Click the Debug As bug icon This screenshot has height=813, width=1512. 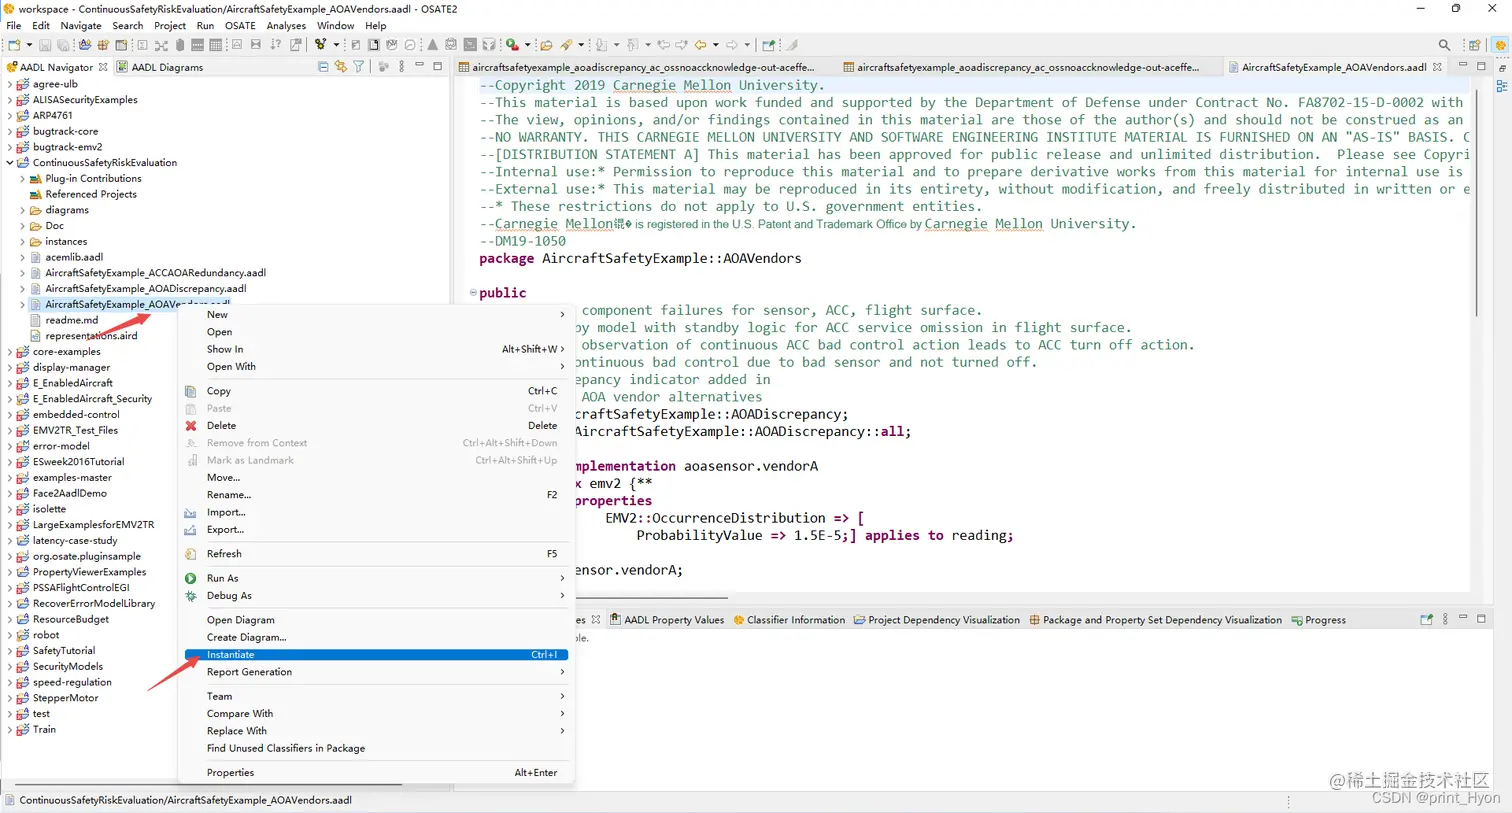[x=191, y=596]
